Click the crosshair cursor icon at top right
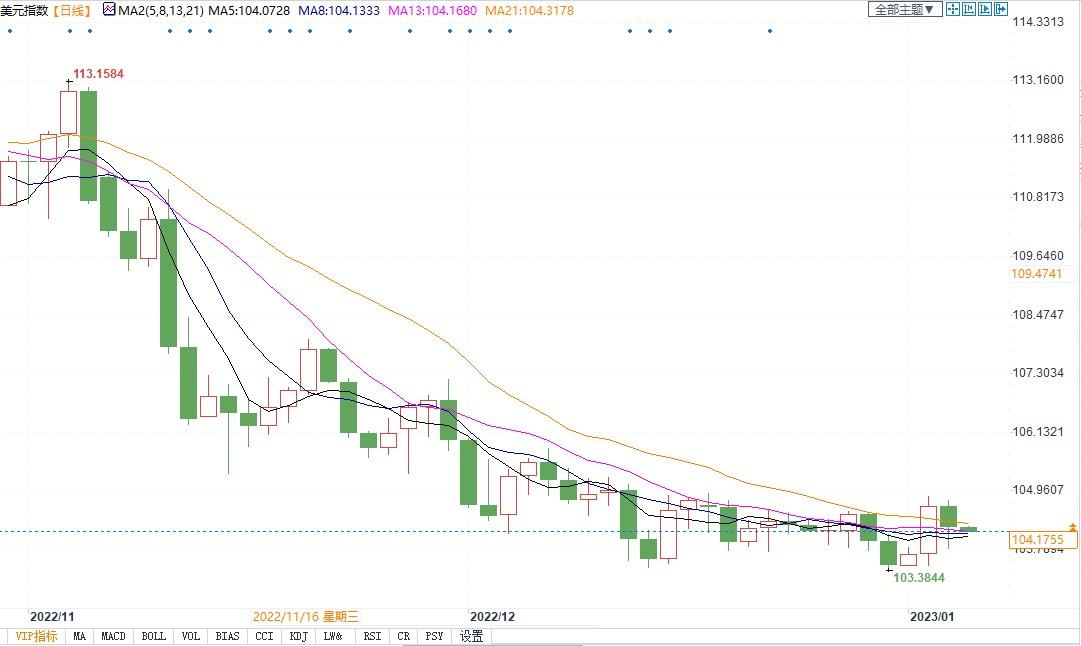Viewport: 1081px width, 646px height. coord(953,9)
